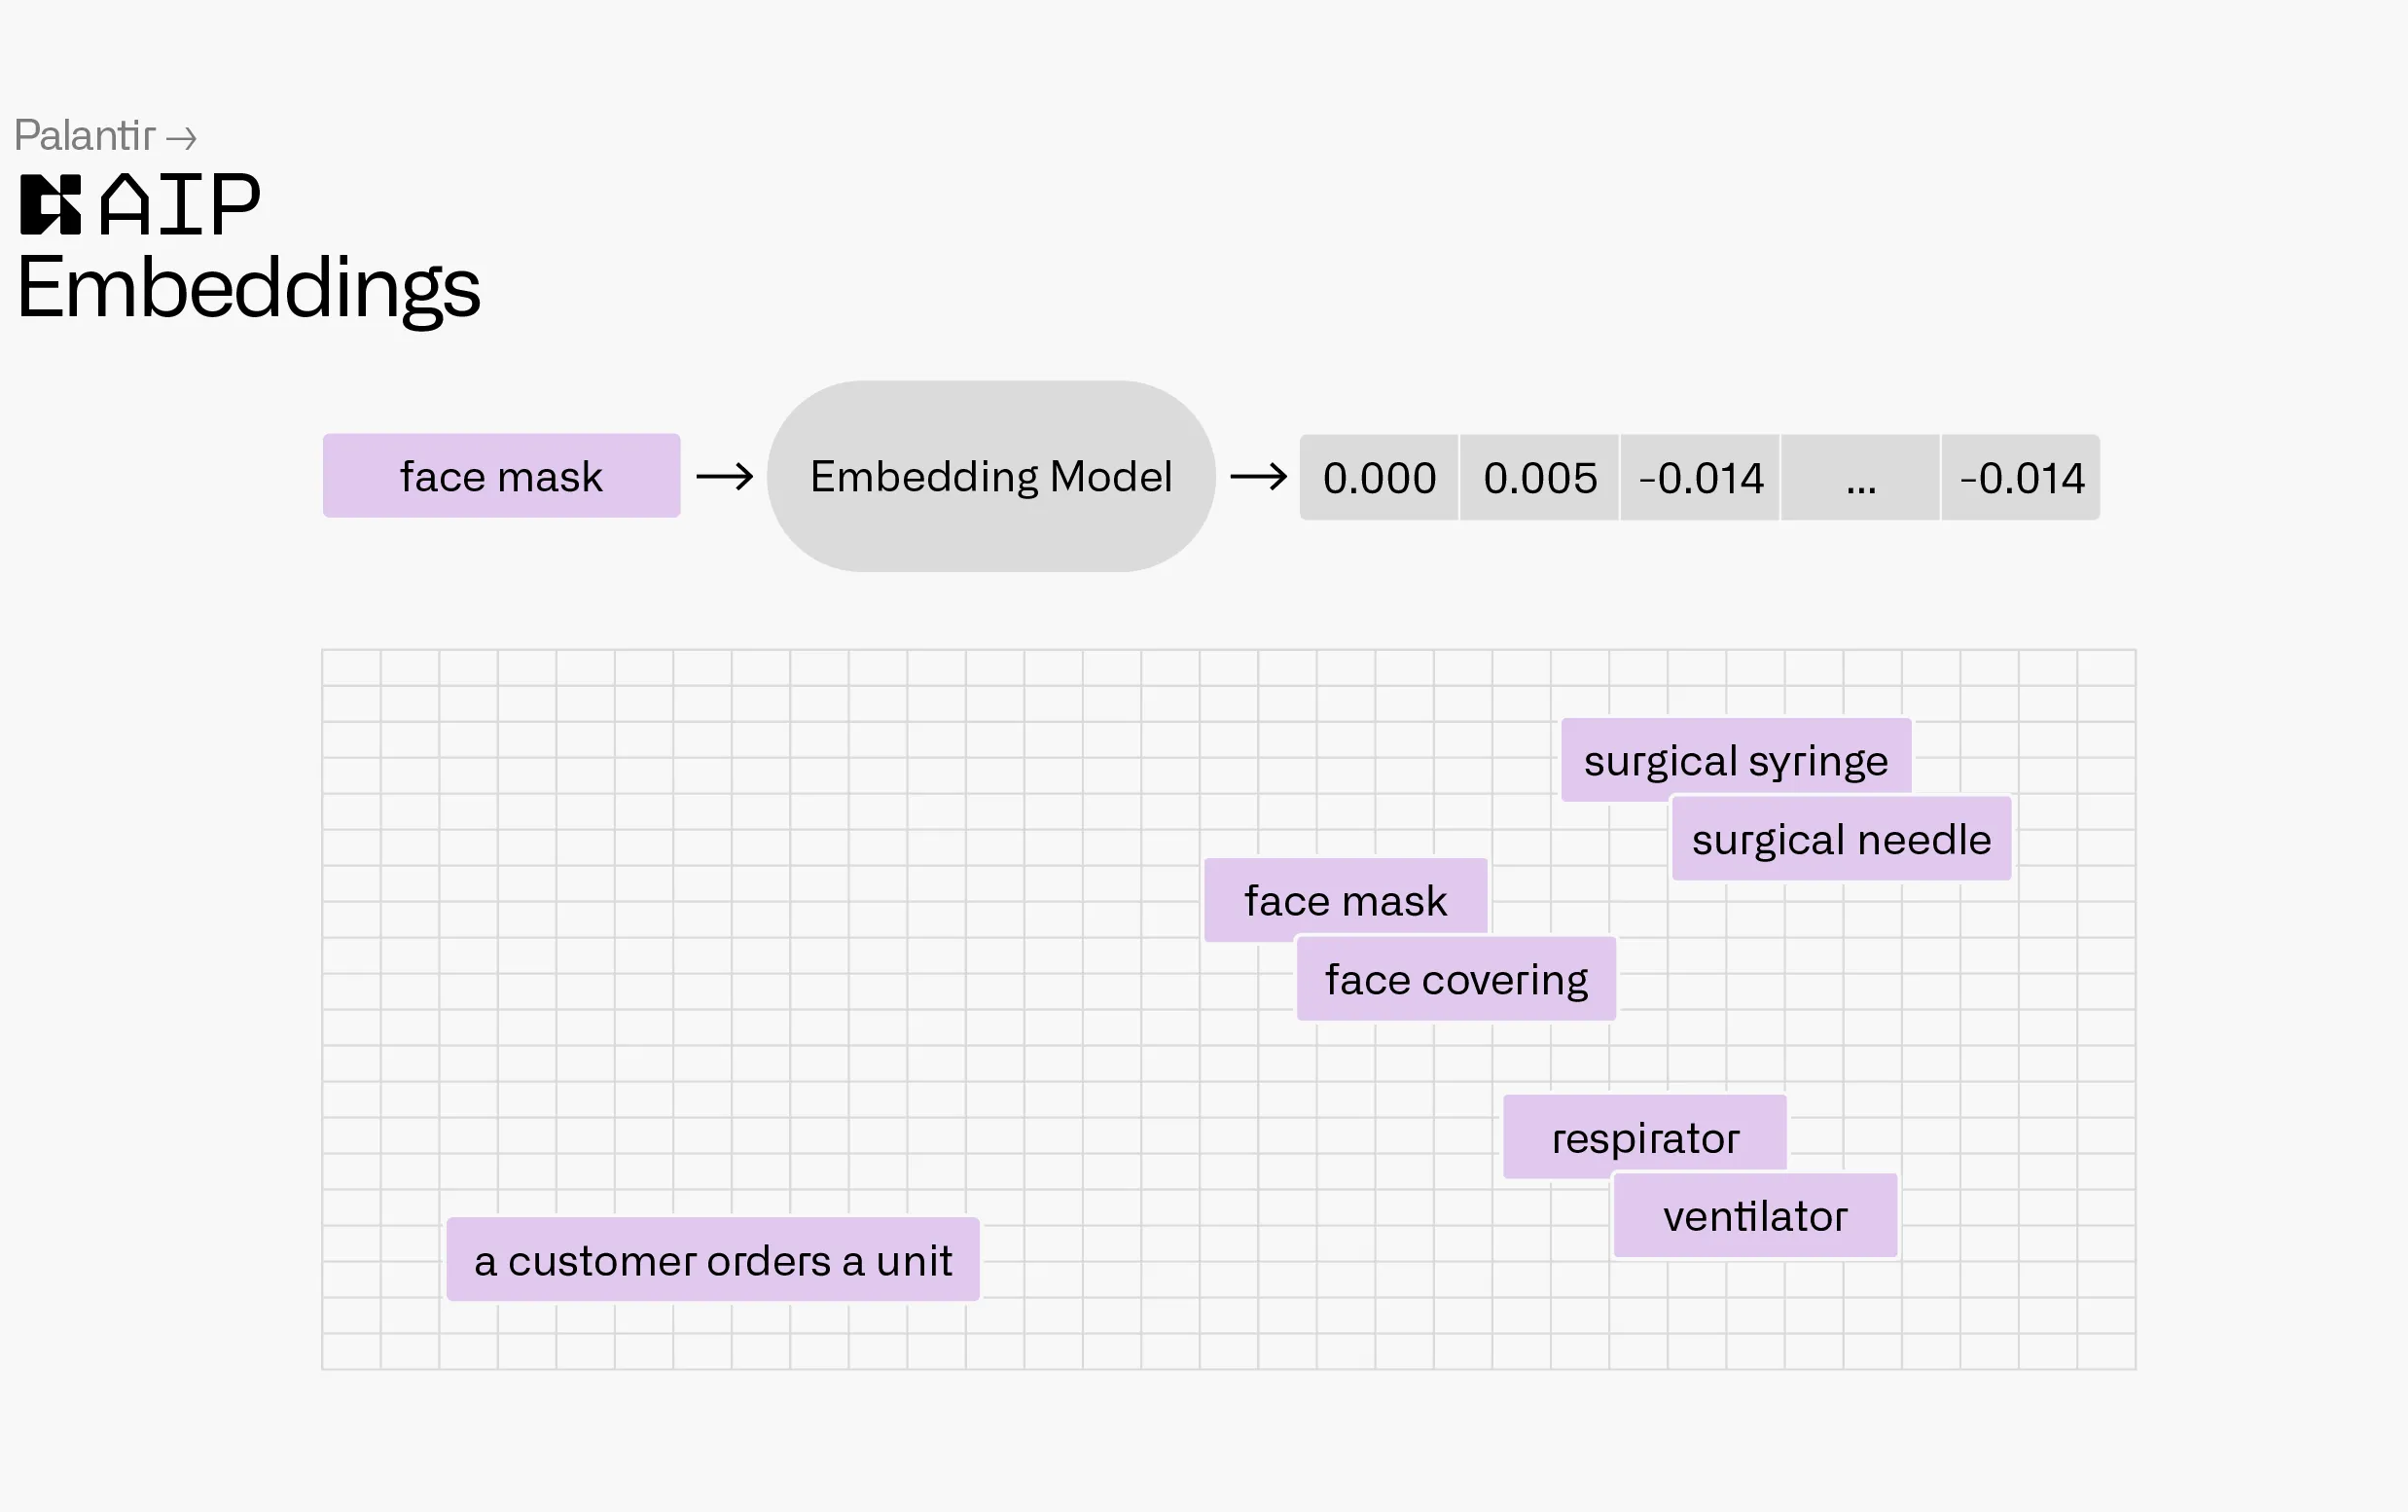Select face mask label in grid
Screen dimensions: 2408x1512
coord(1345,900)
